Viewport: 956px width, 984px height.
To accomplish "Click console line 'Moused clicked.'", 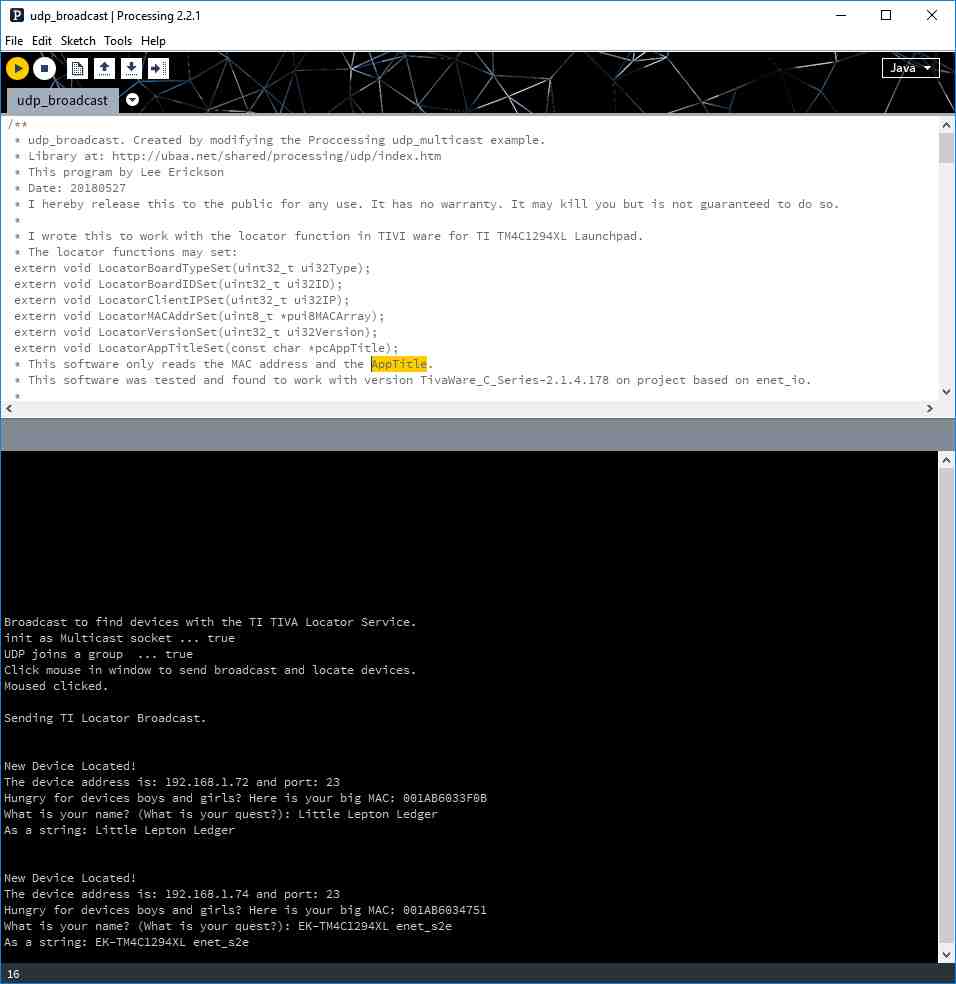I will pyautogui.click(x=56, y=686).
